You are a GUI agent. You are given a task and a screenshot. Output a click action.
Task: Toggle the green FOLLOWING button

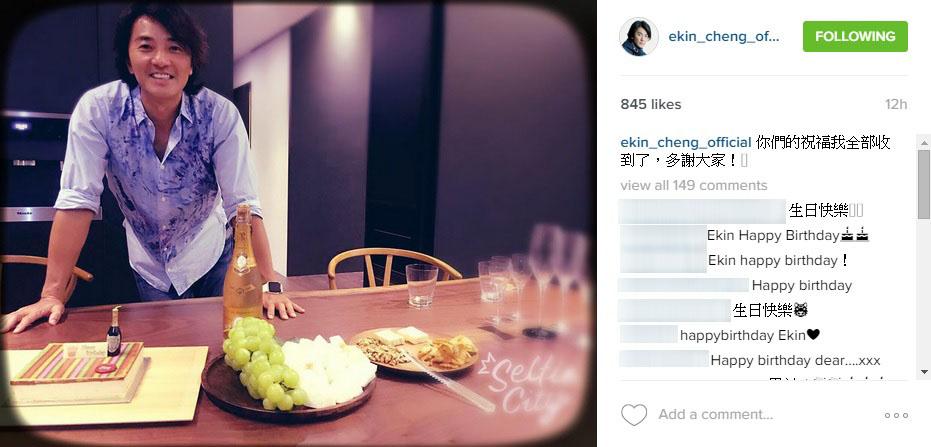[855, 36]
